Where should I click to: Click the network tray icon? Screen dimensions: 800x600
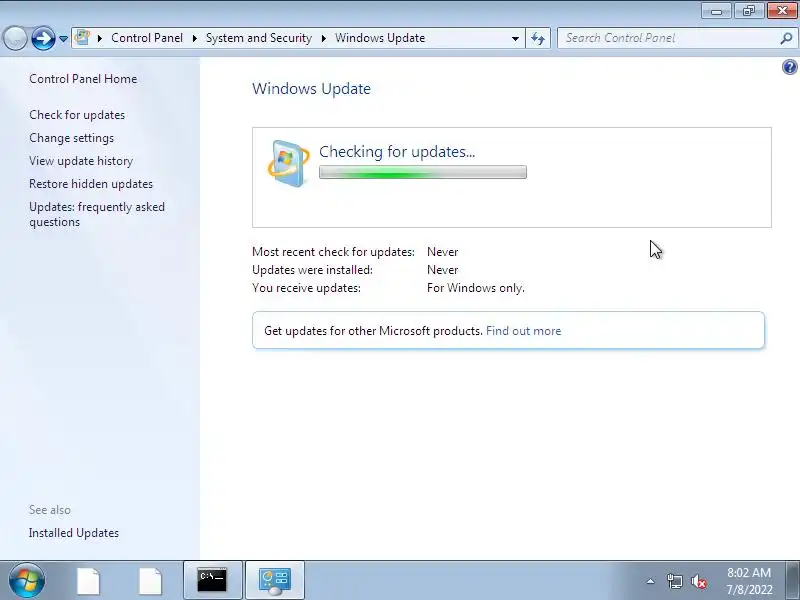(x=674, y=581)
